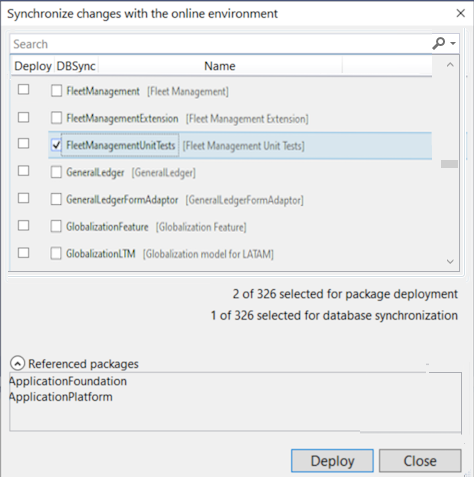The image size is (474, 477).
Task: Click the package list scrollbar thumb
Action: click(x=449, y=164)
